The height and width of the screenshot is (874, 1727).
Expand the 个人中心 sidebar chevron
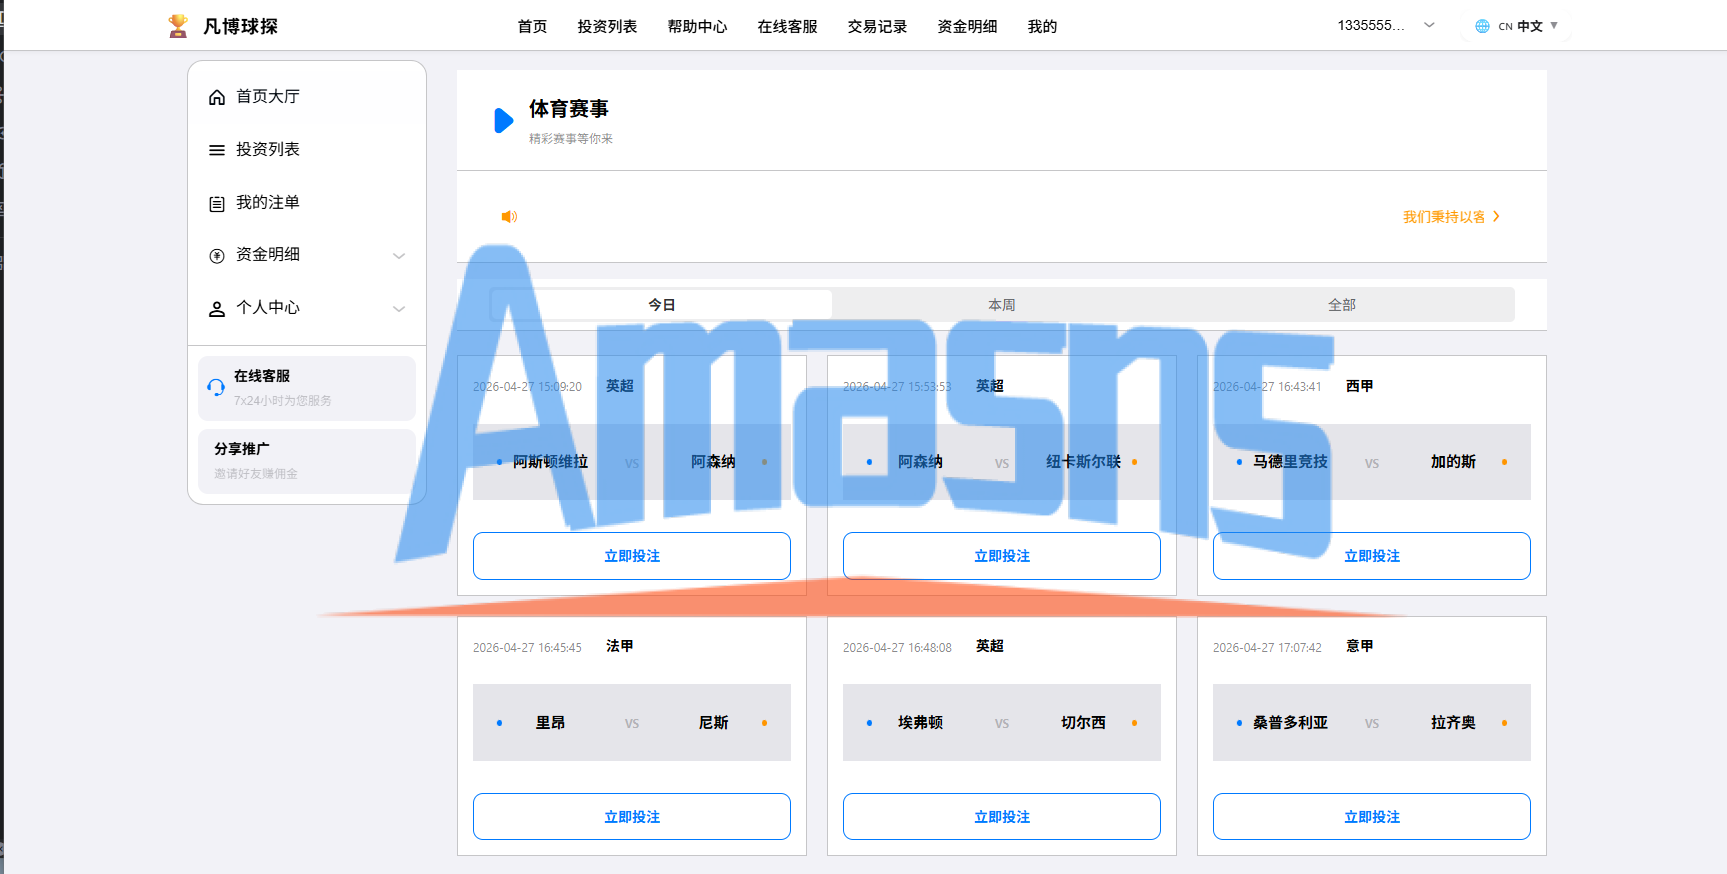click(399, 309)
